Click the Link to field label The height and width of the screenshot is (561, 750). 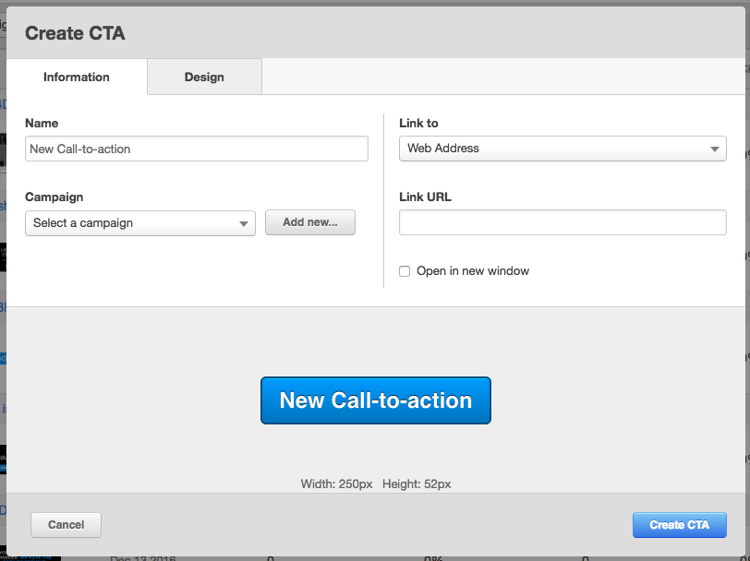(x=419, y=123)
